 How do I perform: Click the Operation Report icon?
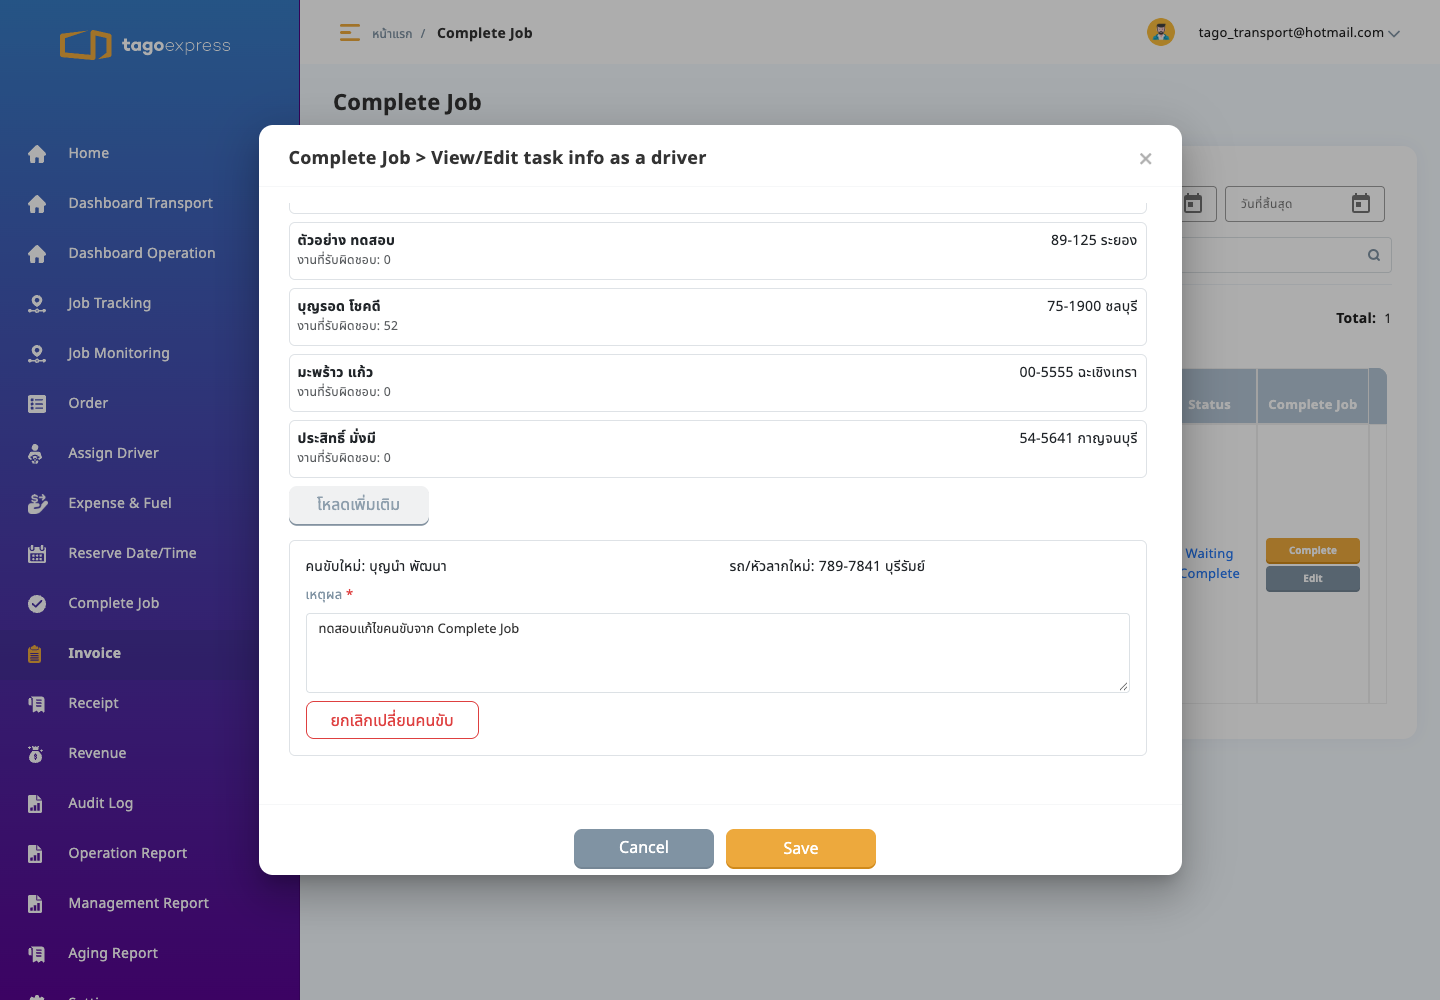[x=35, y=853]
